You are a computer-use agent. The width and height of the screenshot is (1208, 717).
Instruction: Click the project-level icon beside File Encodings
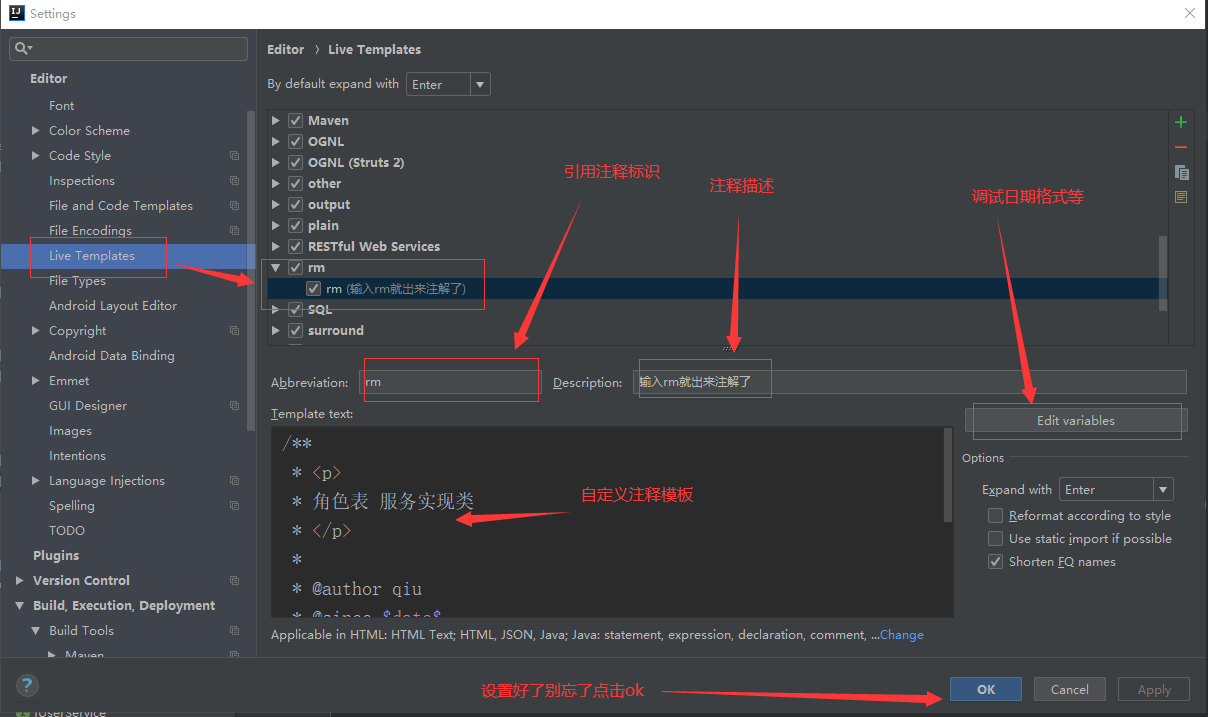(x=234, y=231)
